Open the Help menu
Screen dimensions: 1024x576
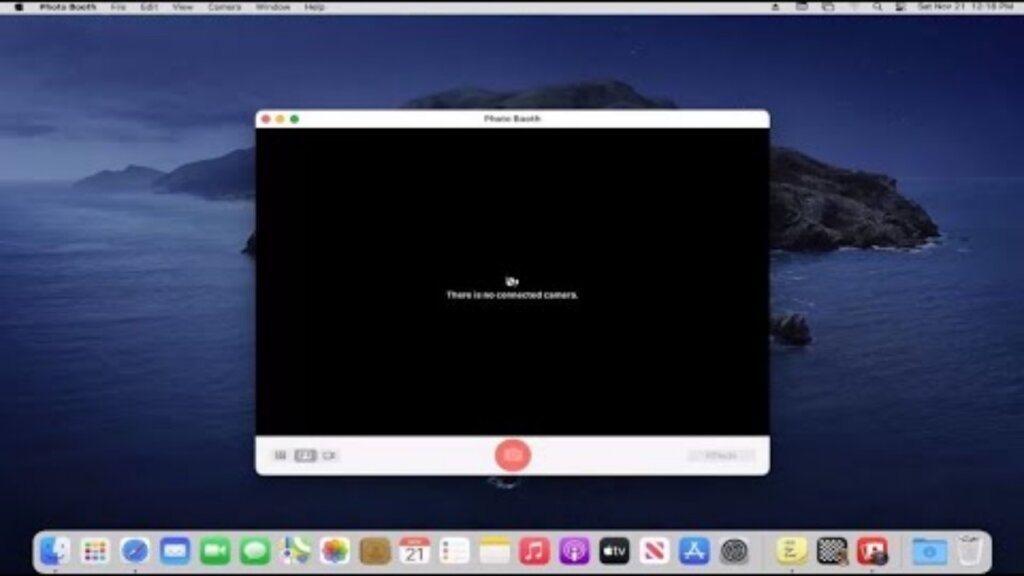pyautogui.click(x=315, y=7)
